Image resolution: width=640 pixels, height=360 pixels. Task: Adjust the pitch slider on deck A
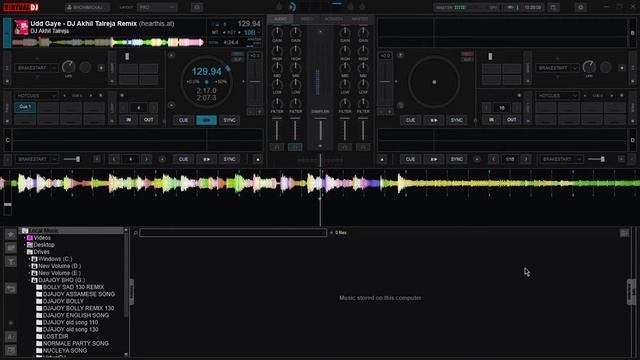pyautogui.click(x=256, y=83)
